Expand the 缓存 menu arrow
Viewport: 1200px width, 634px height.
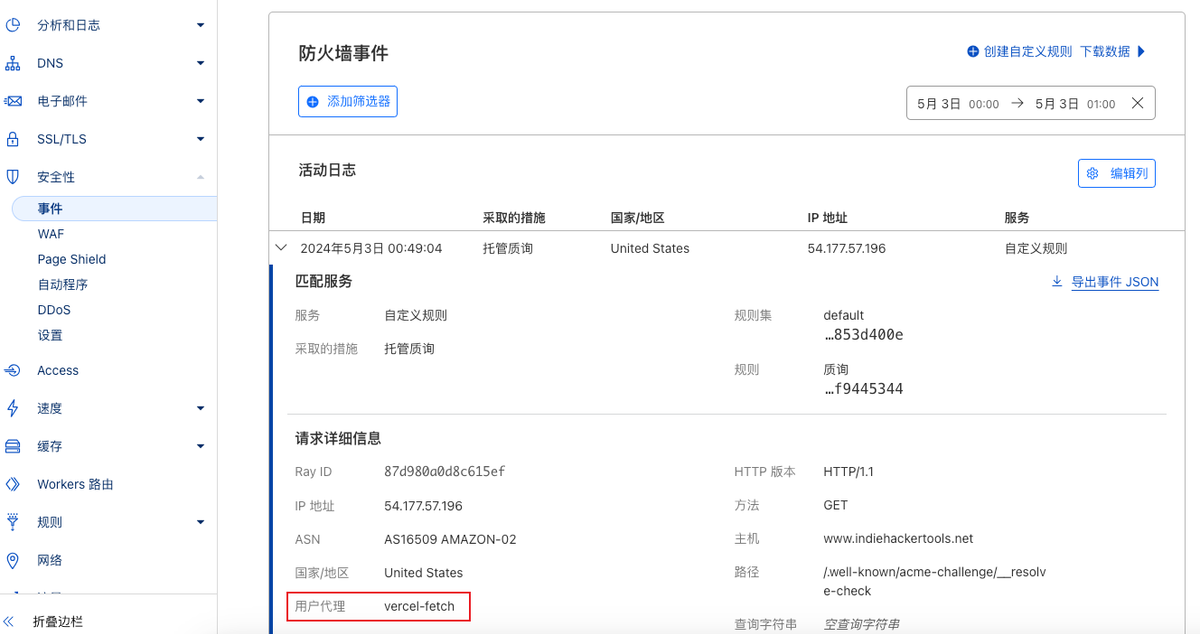click(x=200, y=446)
